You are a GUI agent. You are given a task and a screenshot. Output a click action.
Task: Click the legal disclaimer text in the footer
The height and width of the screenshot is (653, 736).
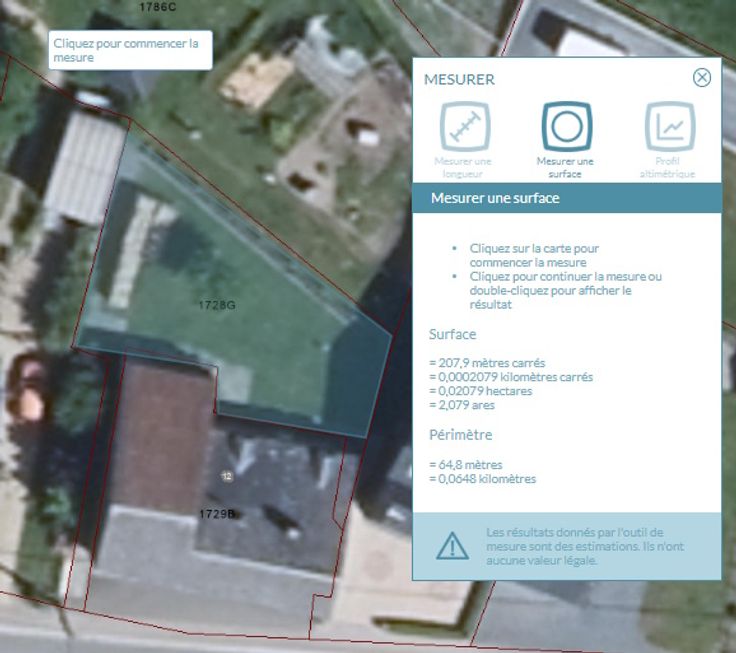point(580,546)
